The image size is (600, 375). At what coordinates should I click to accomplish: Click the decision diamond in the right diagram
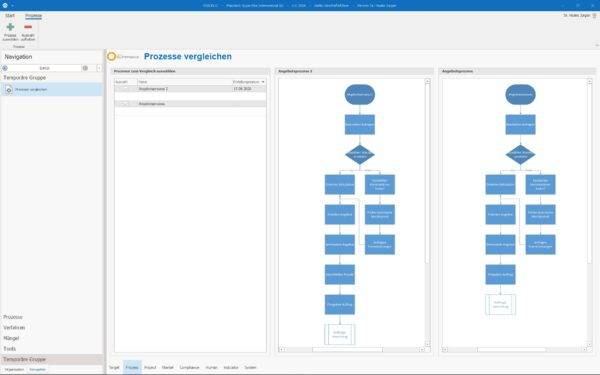pyautogui.click(x=520, y=155)
